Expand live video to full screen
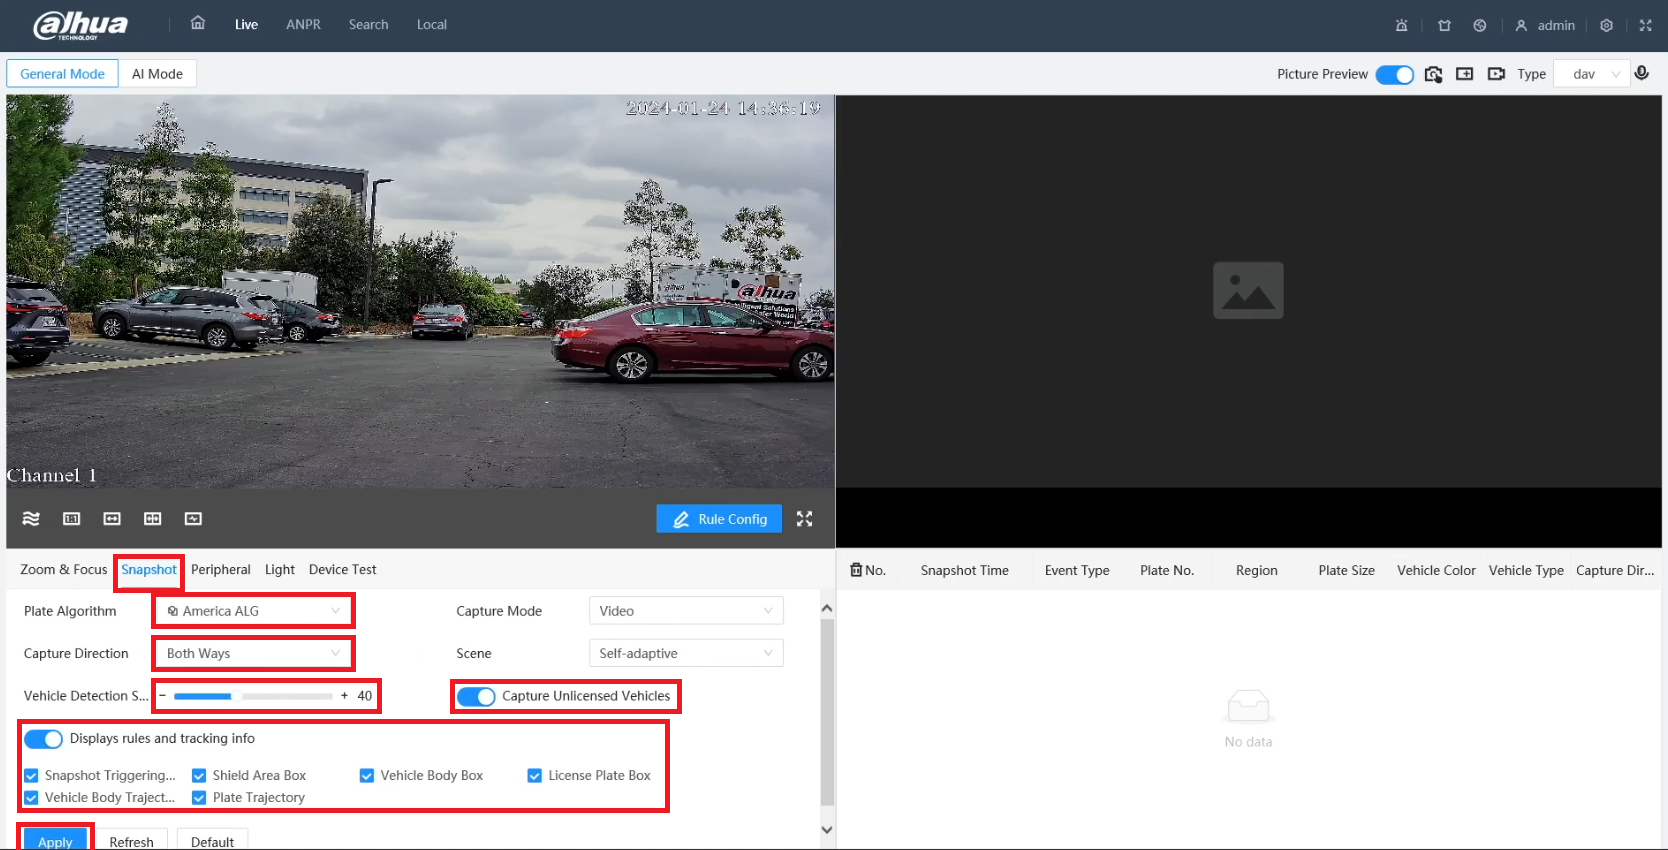 (x=804, y=518)
